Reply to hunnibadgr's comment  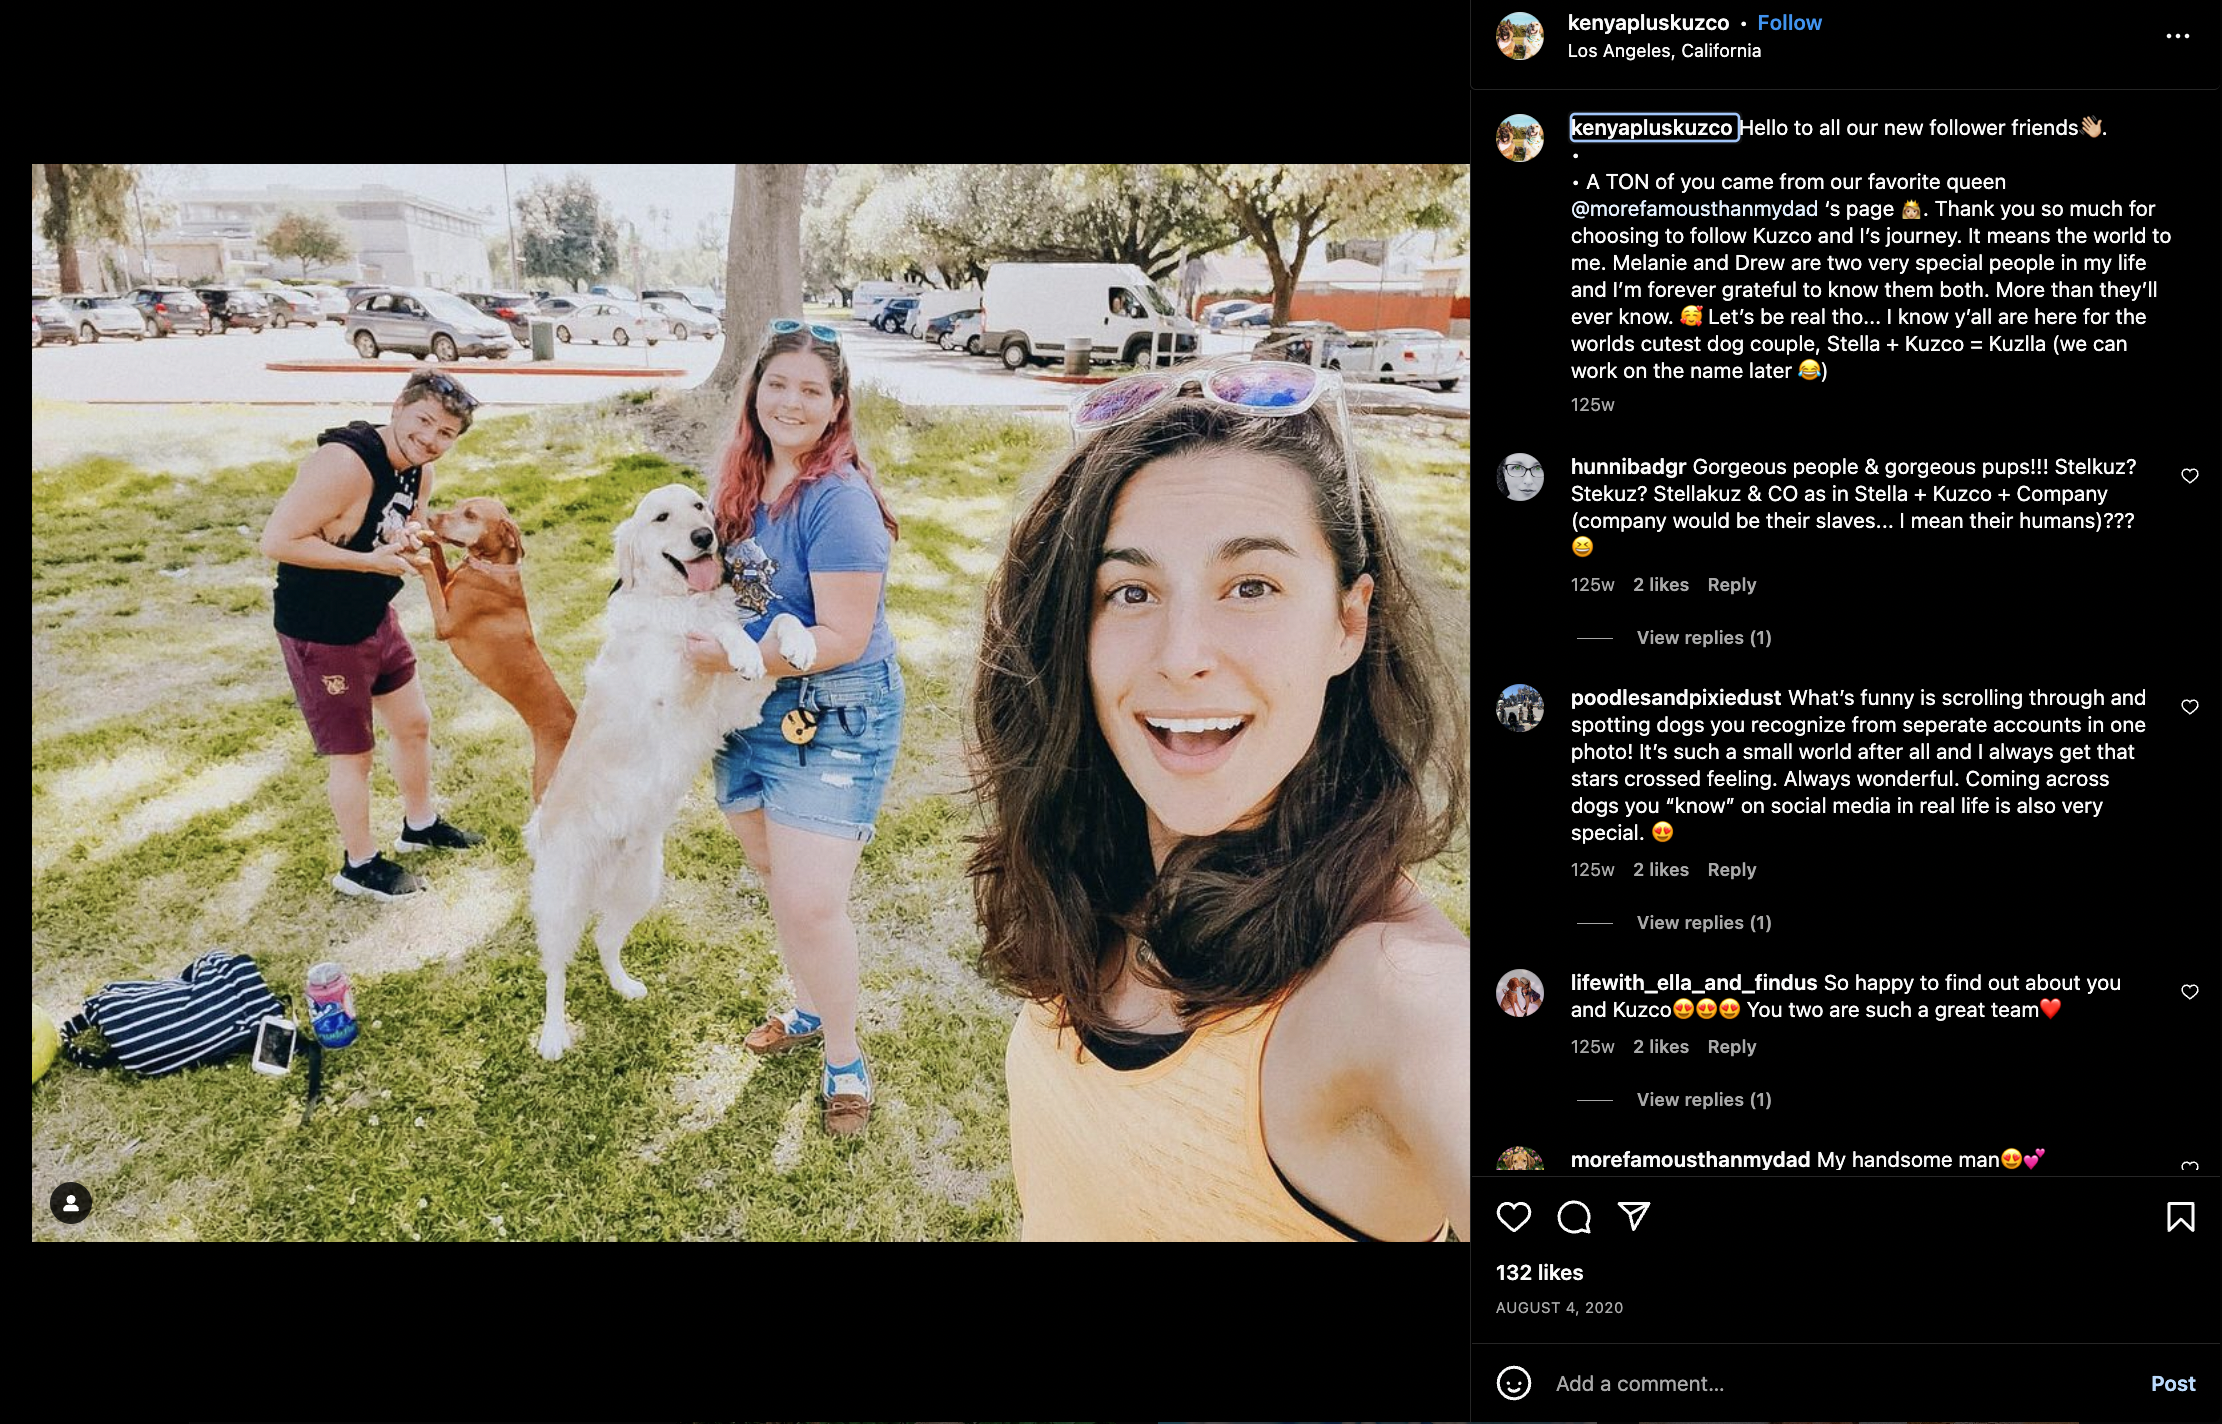(1731, 585)
